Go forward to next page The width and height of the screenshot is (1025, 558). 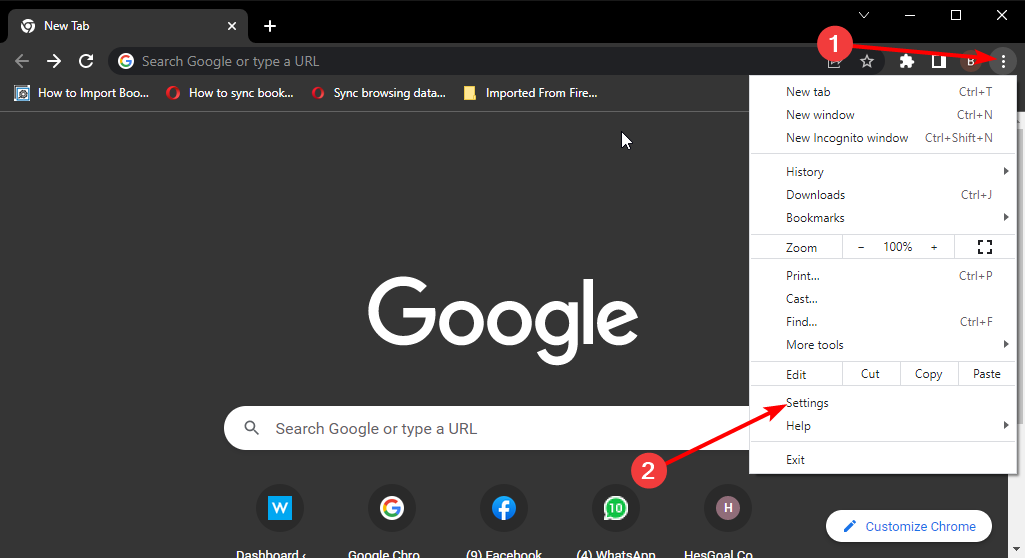pos(54,61)
